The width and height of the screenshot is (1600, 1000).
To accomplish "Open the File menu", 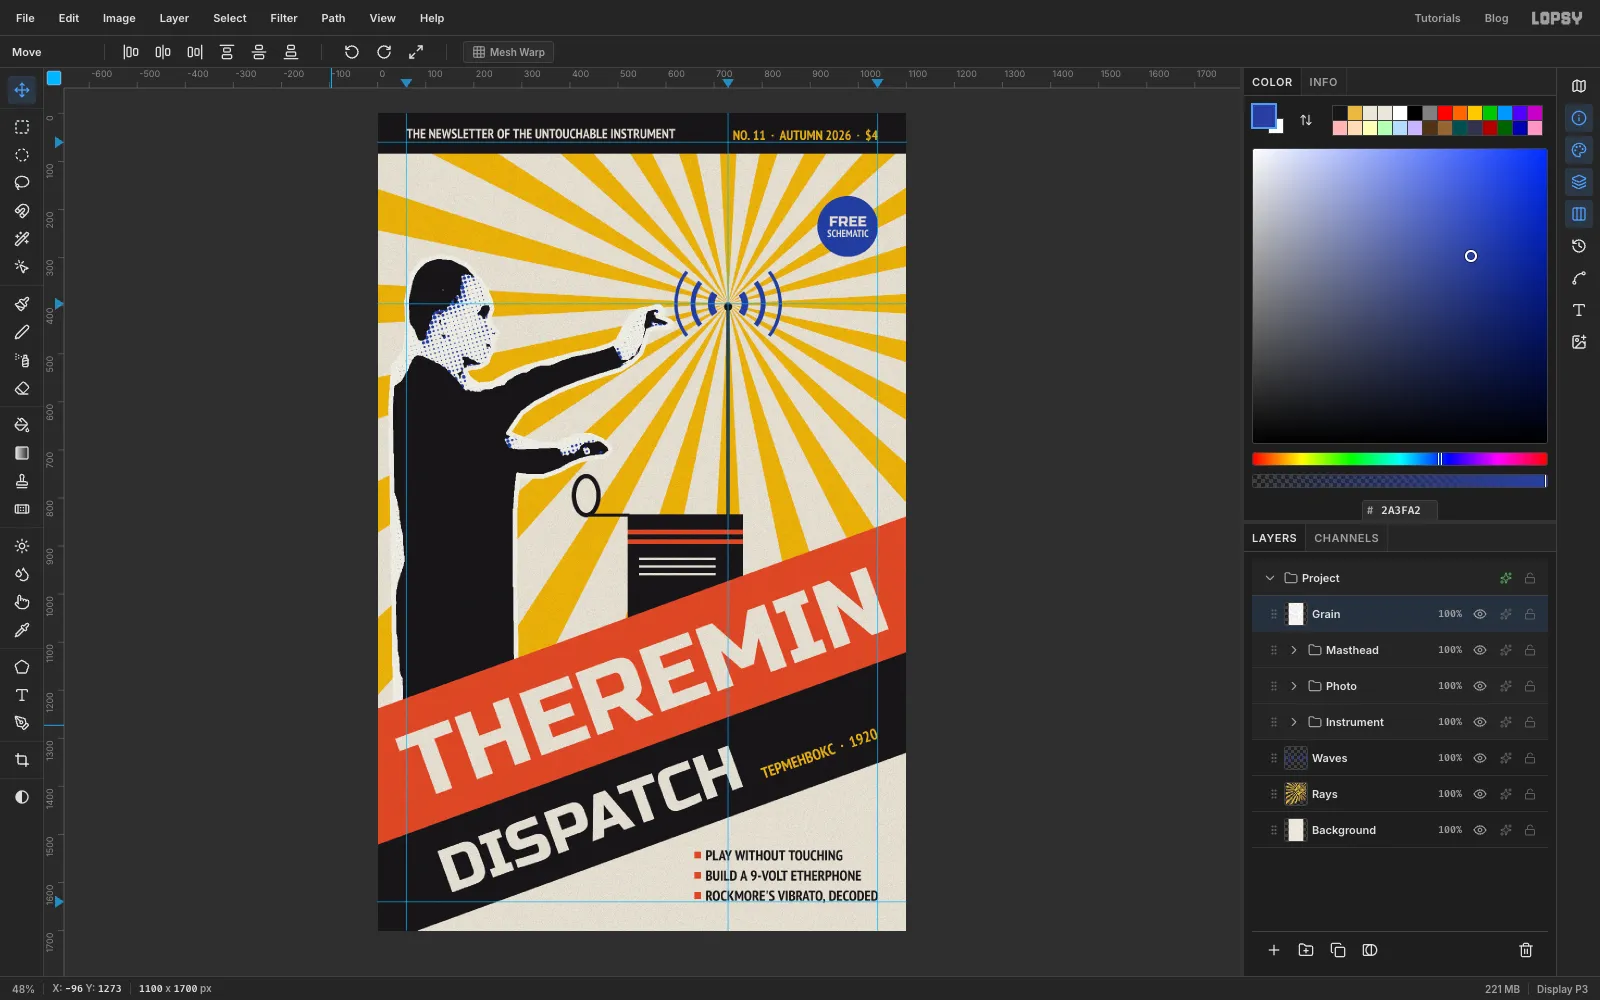I will [x=25, y=18].
